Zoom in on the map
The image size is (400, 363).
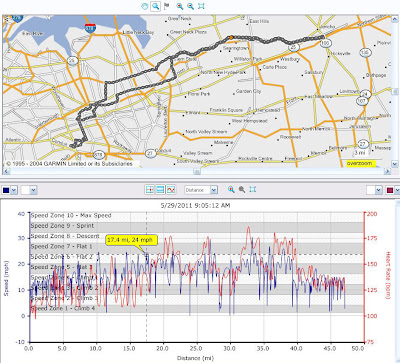point(180,6)
